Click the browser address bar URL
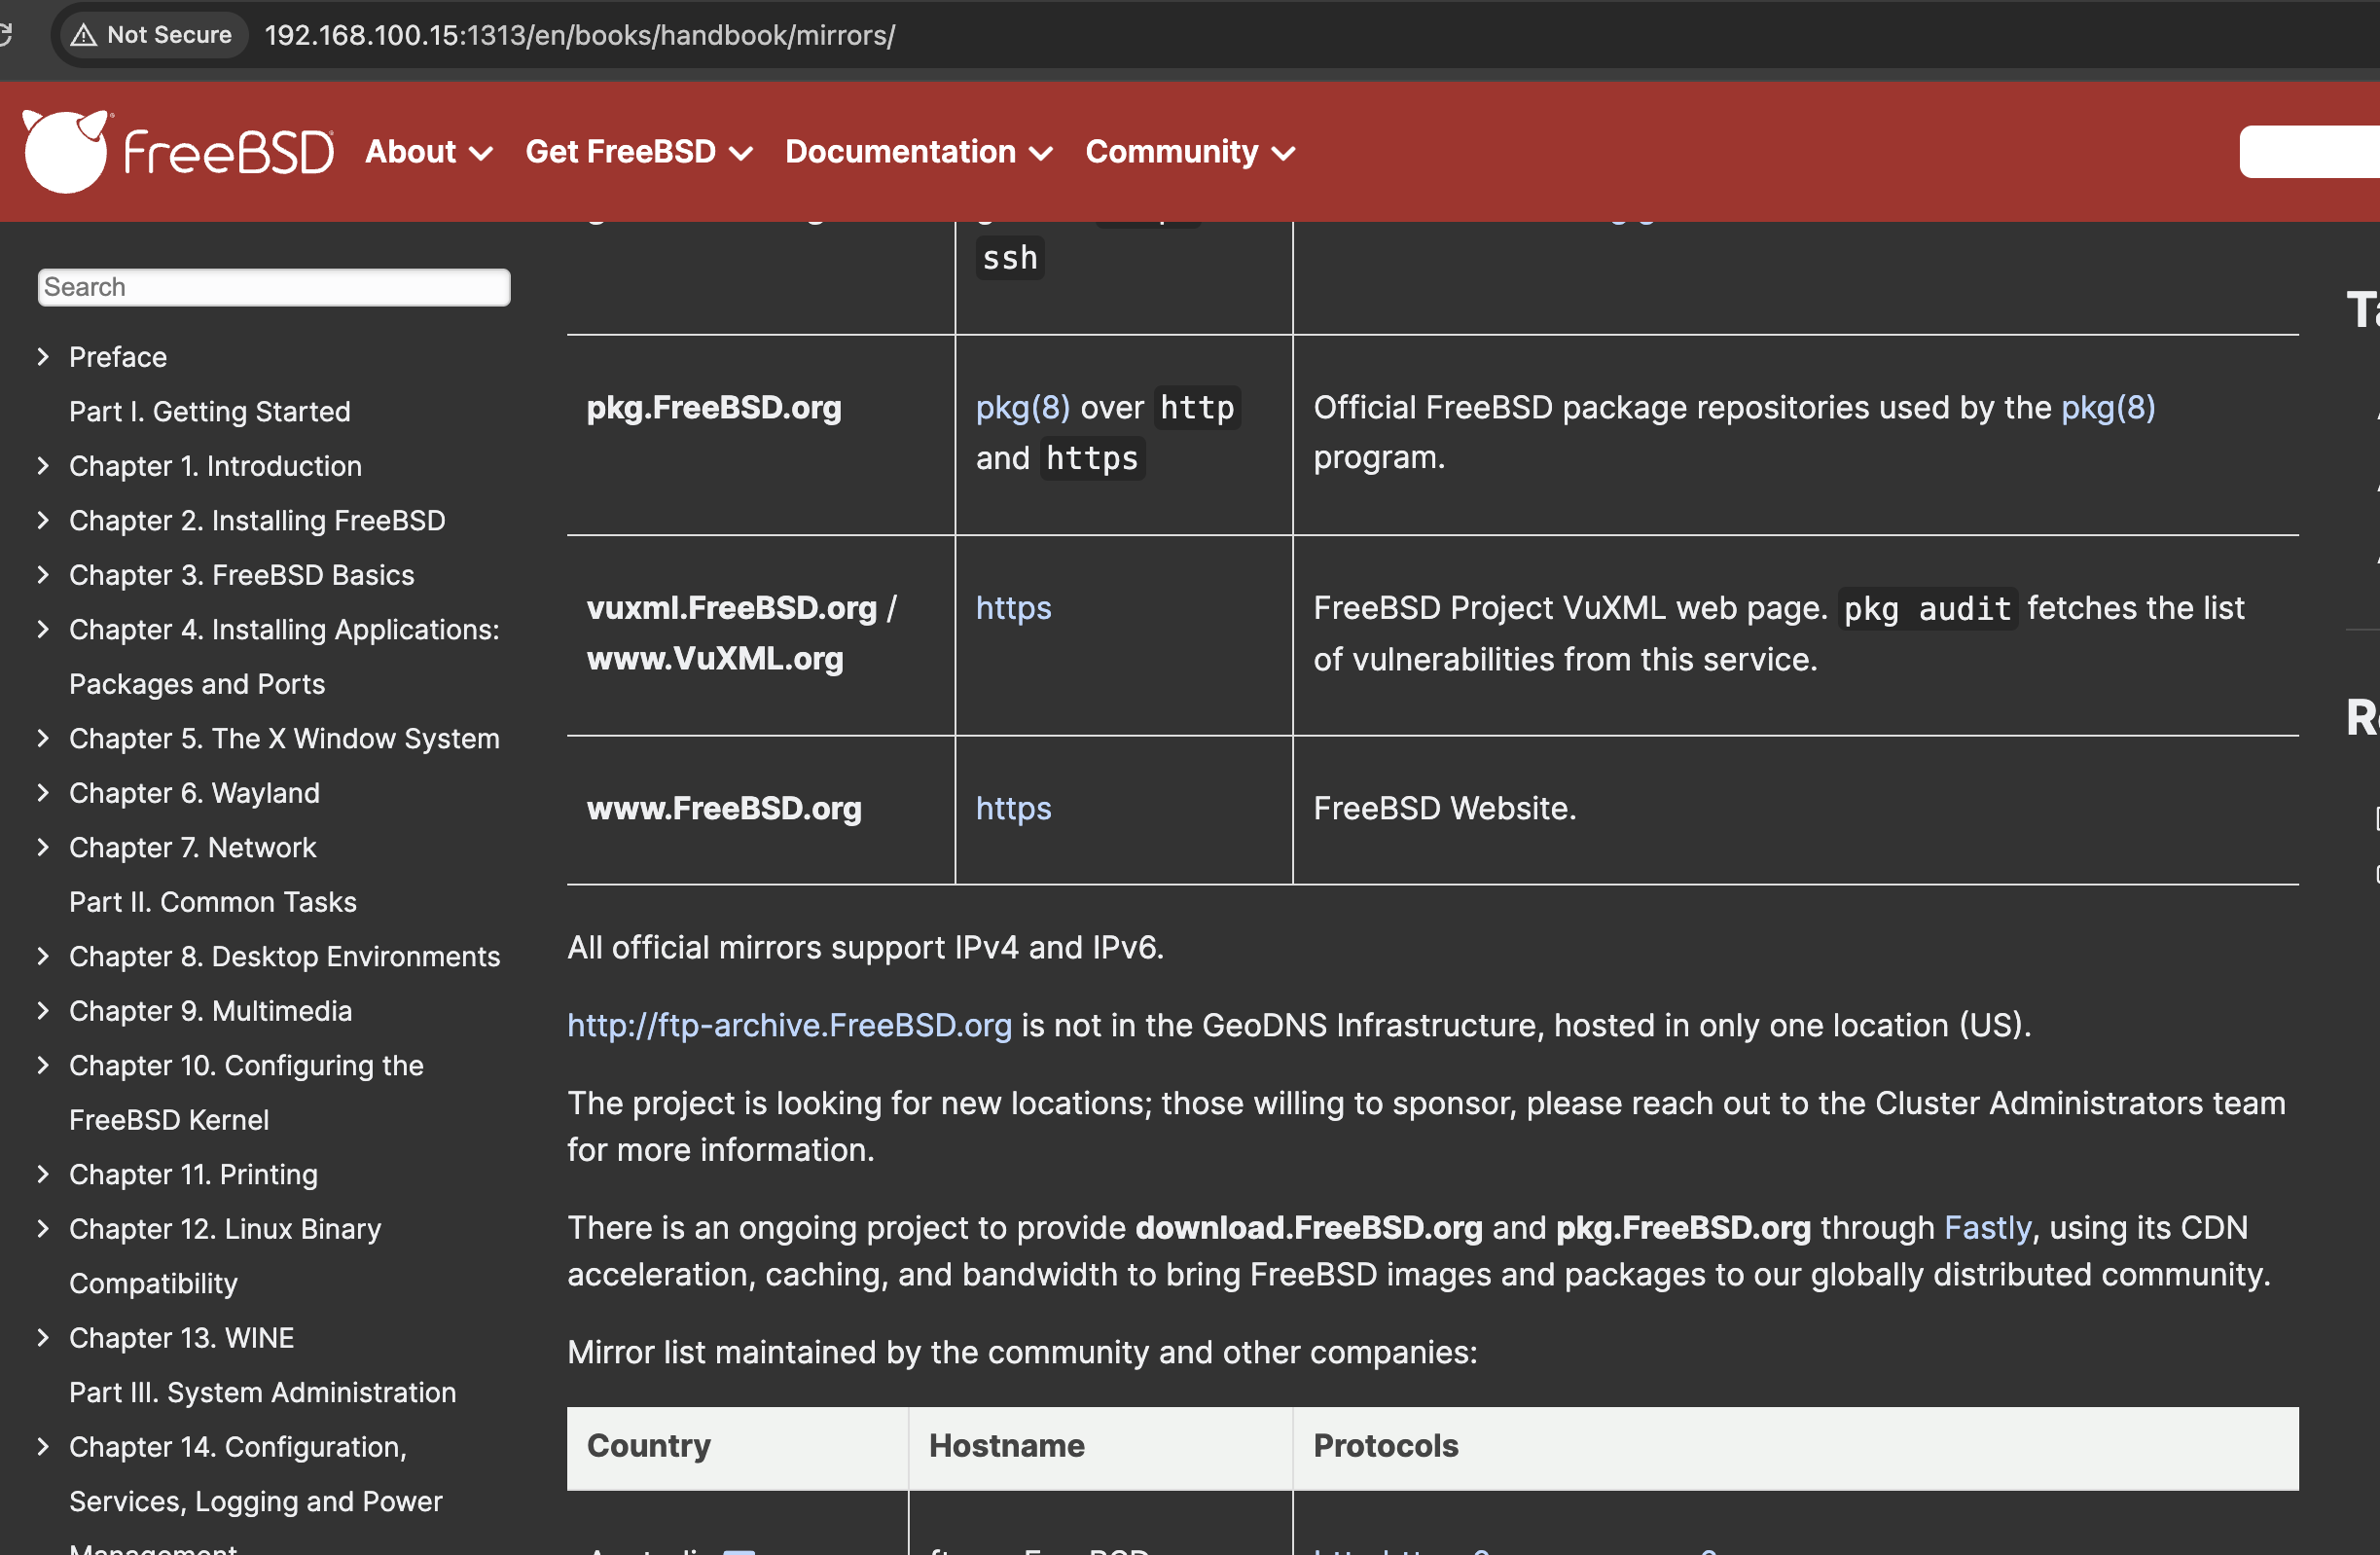 coord(580,35)
